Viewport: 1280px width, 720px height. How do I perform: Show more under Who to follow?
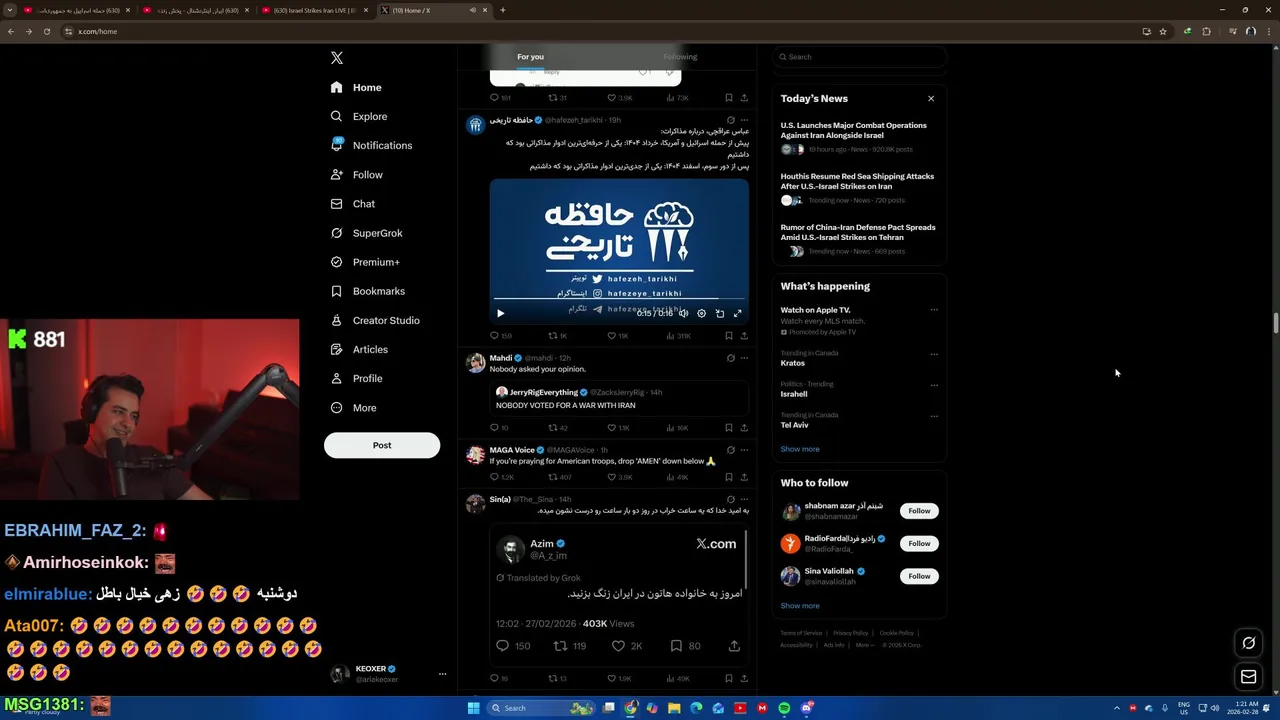(799, 606)
